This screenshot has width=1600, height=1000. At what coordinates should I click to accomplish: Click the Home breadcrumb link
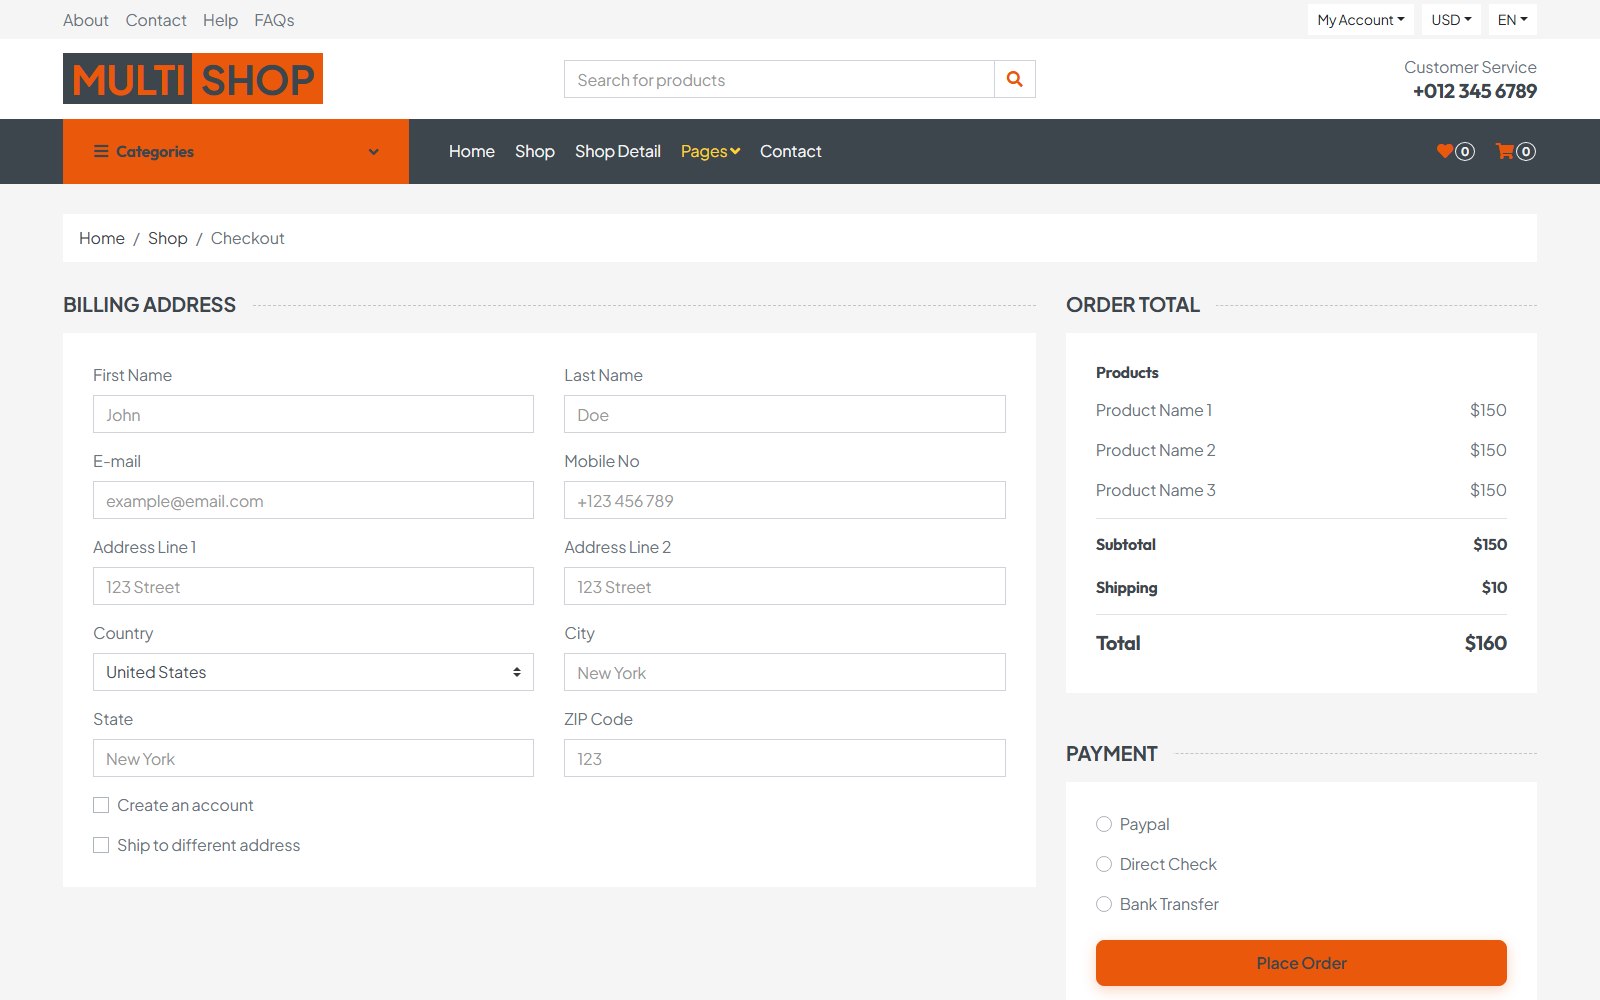coord(102,238)
